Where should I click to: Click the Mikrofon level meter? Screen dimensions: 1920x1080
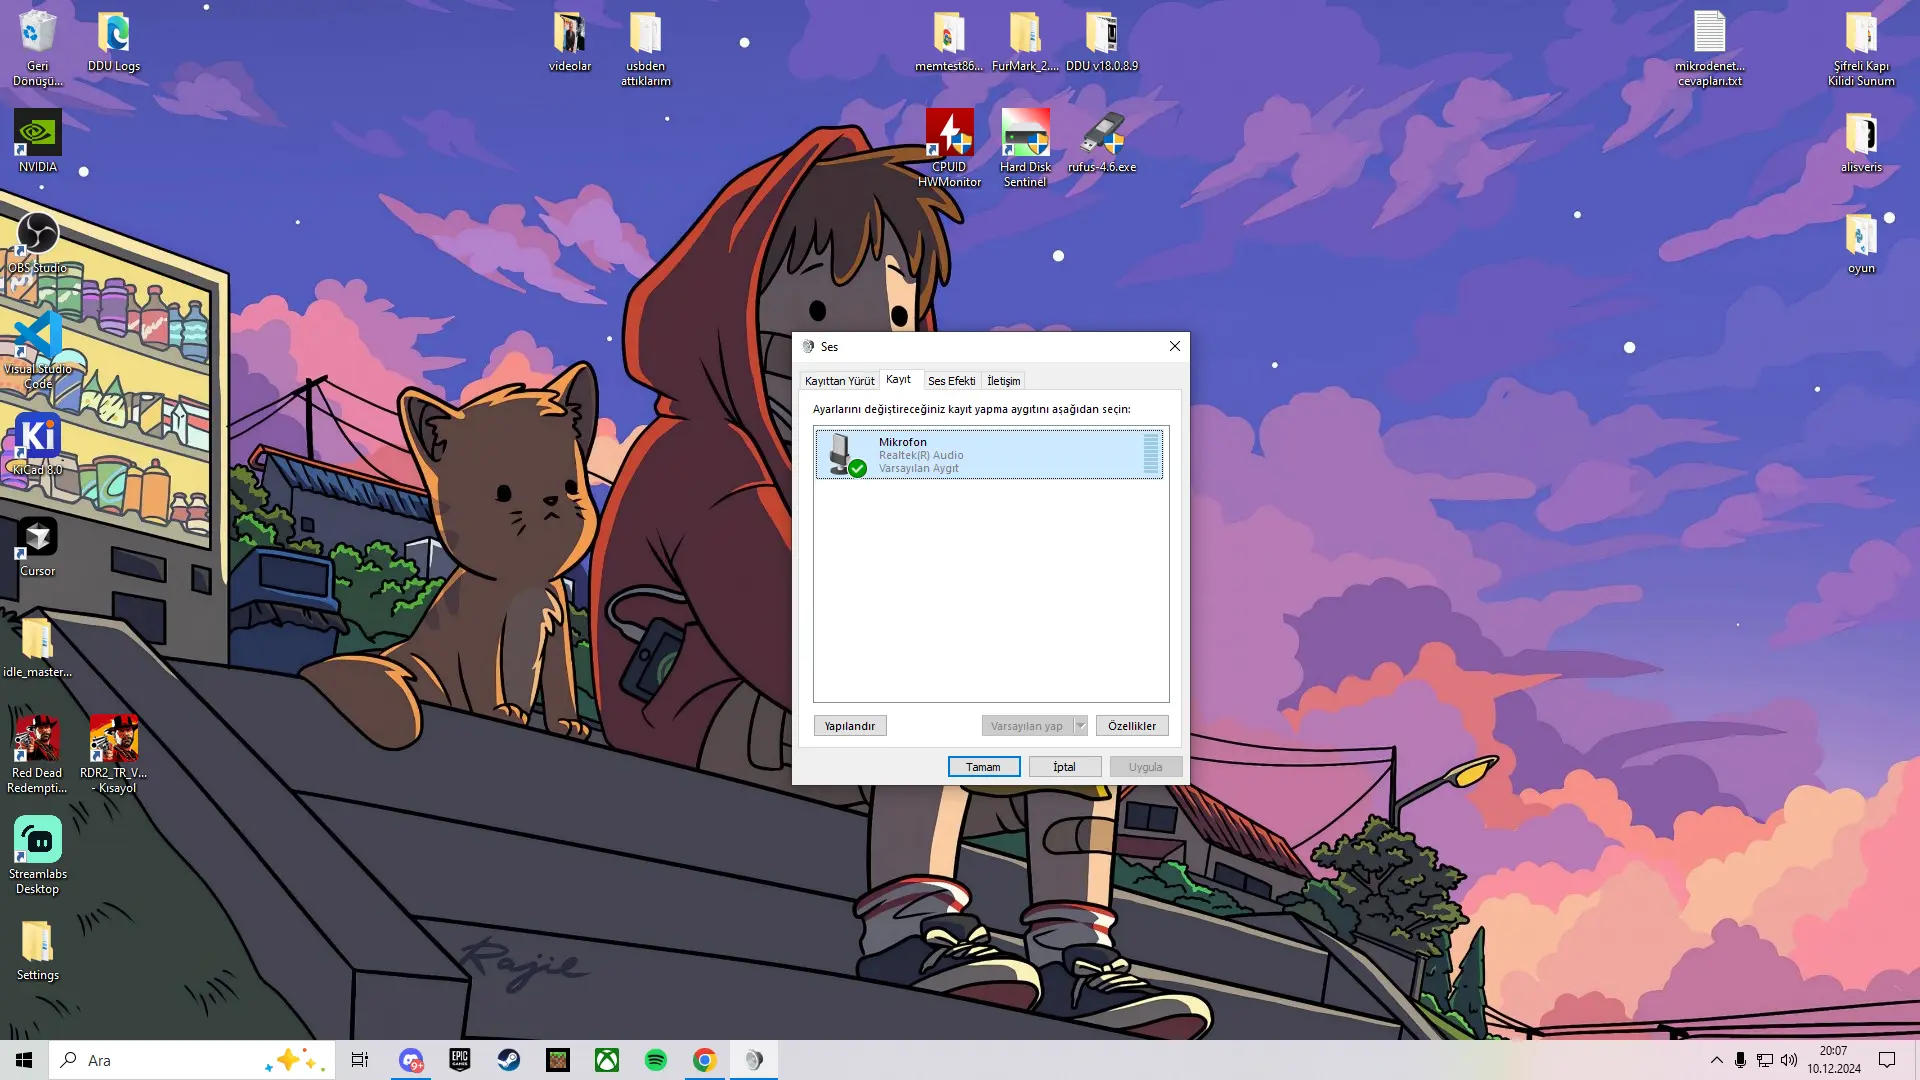1151,454
